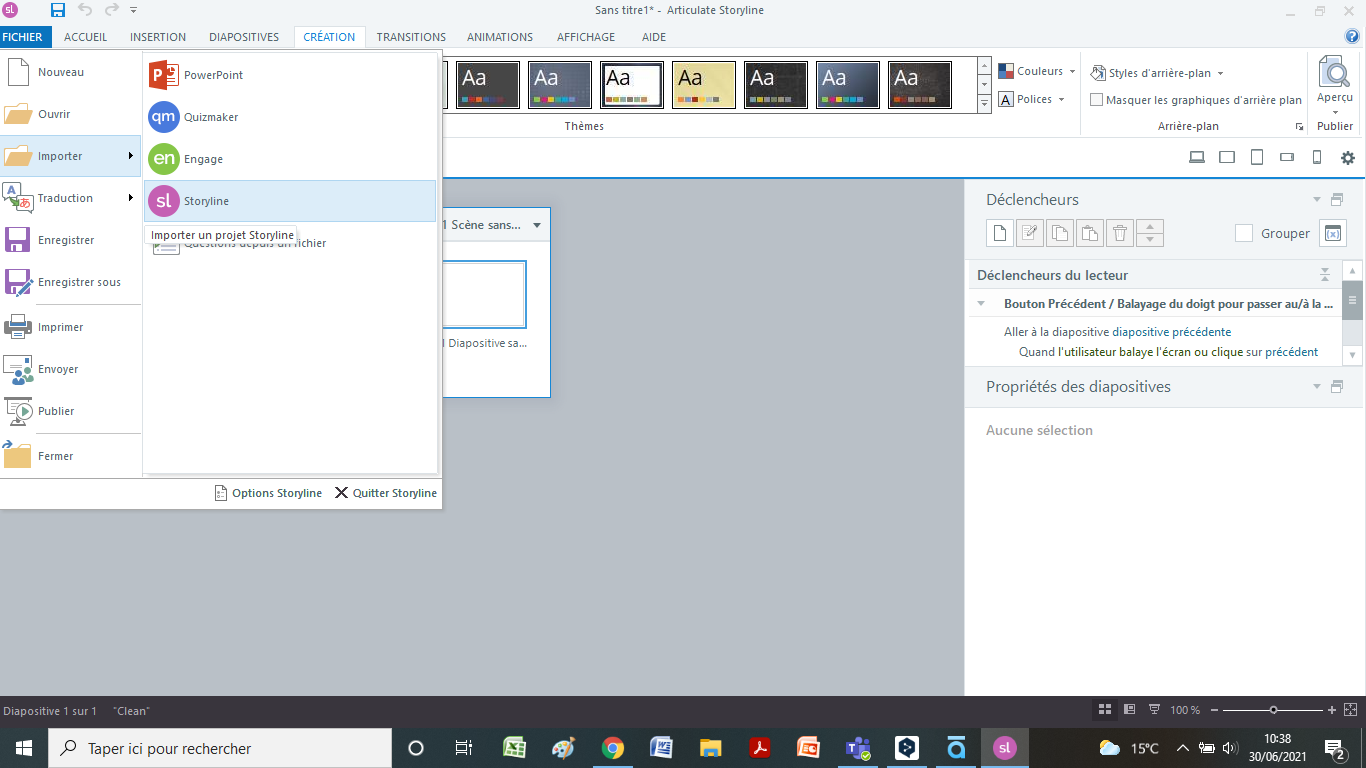The width and height of the screenshot is (1366, 768).
Task: Switch to phone portrait view
Action: pos(1317,157)
